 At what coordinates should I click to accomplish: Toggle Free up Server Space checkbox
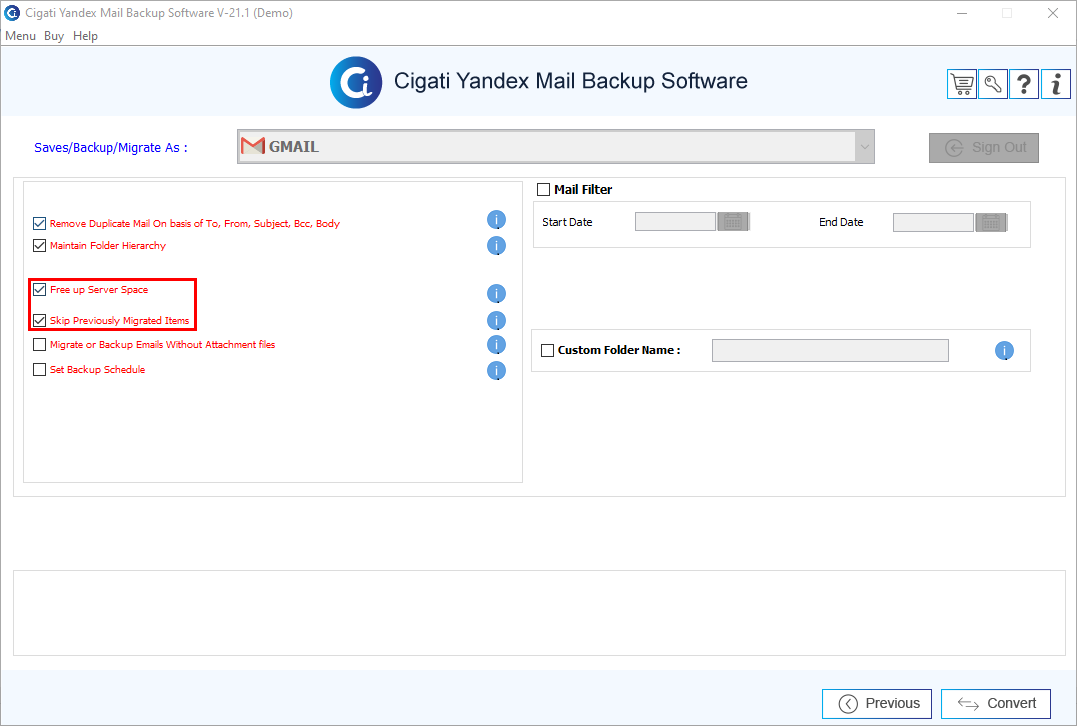pyautogui.click(x=39, y=289)
